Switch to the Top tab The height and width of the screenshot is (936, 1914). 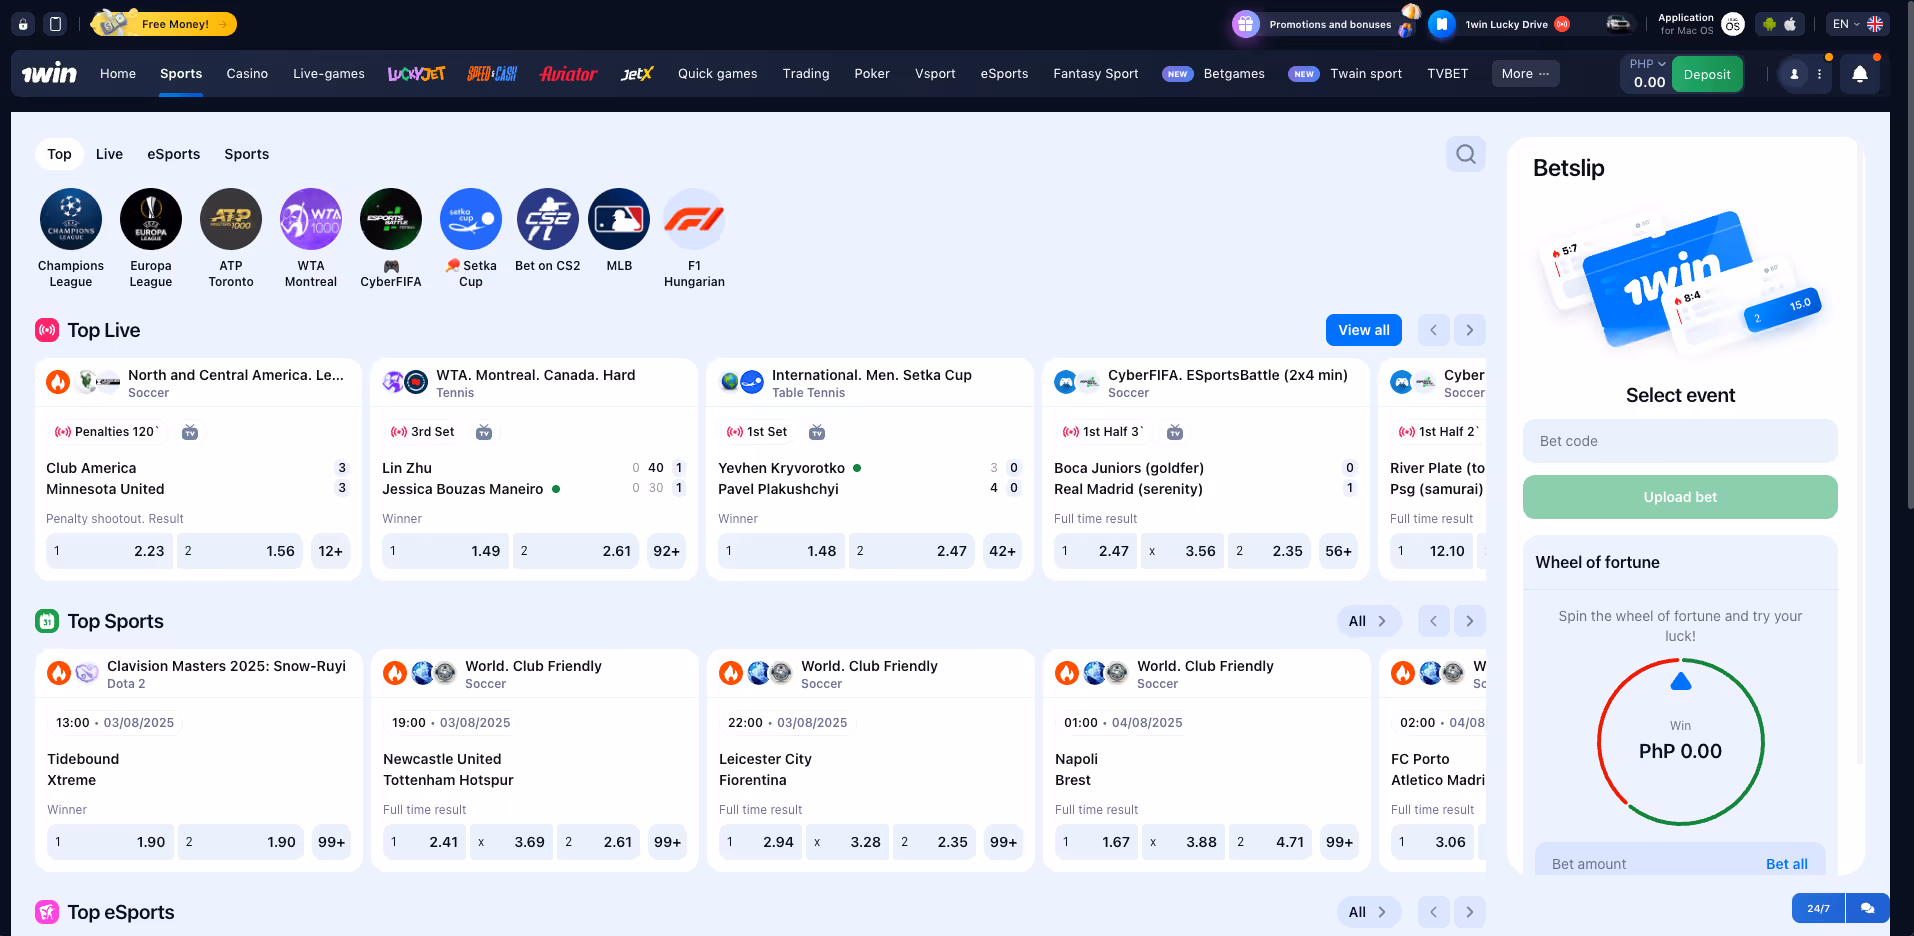tap(59, 154)
